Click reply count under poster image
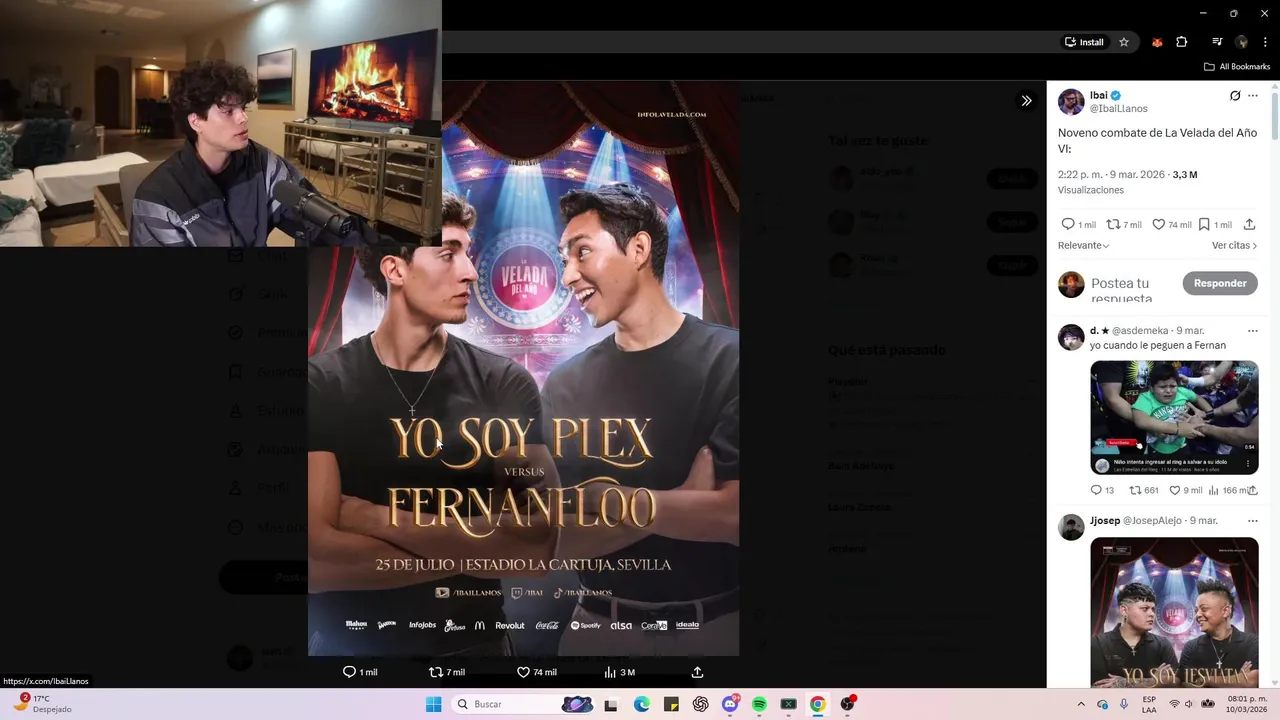Screen dimensions: 1280x720 (360, 672)
